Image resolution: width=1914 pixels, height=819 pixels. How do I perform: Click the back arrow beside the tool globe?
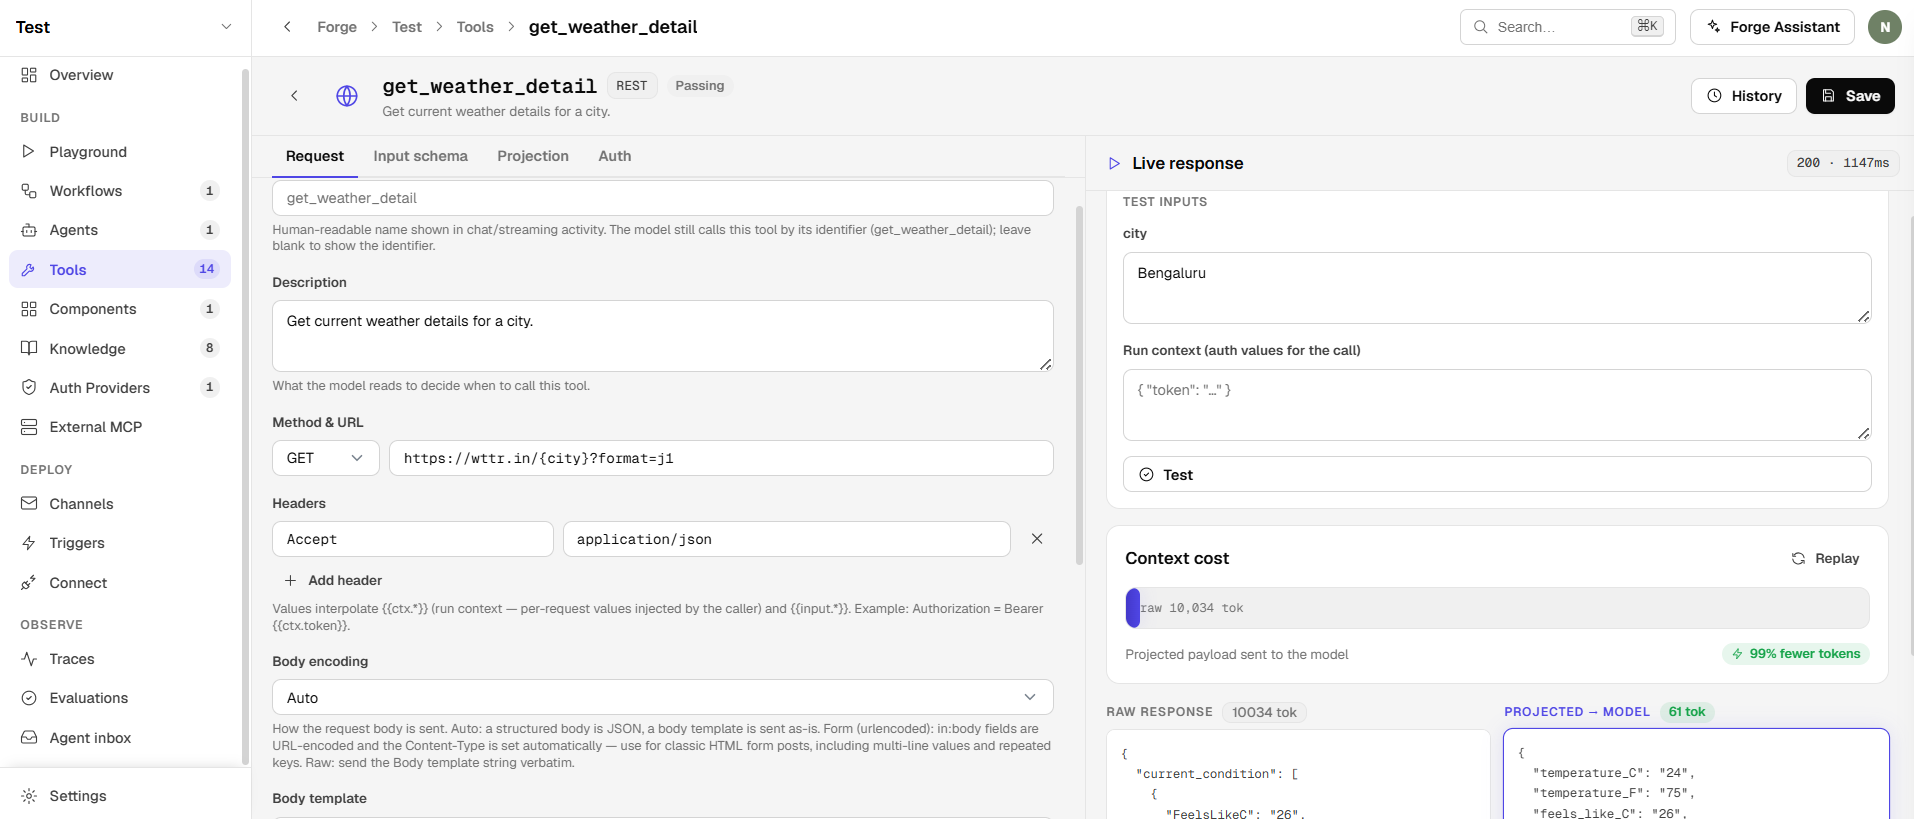294,96
